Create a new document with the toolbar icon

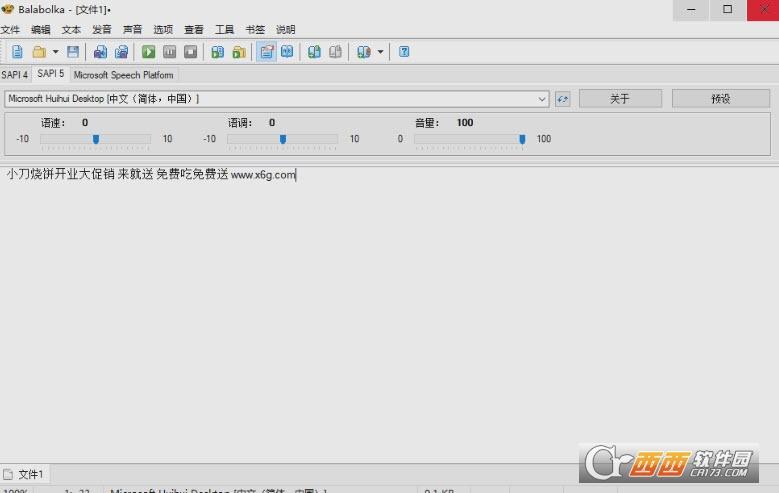[17, 52]
